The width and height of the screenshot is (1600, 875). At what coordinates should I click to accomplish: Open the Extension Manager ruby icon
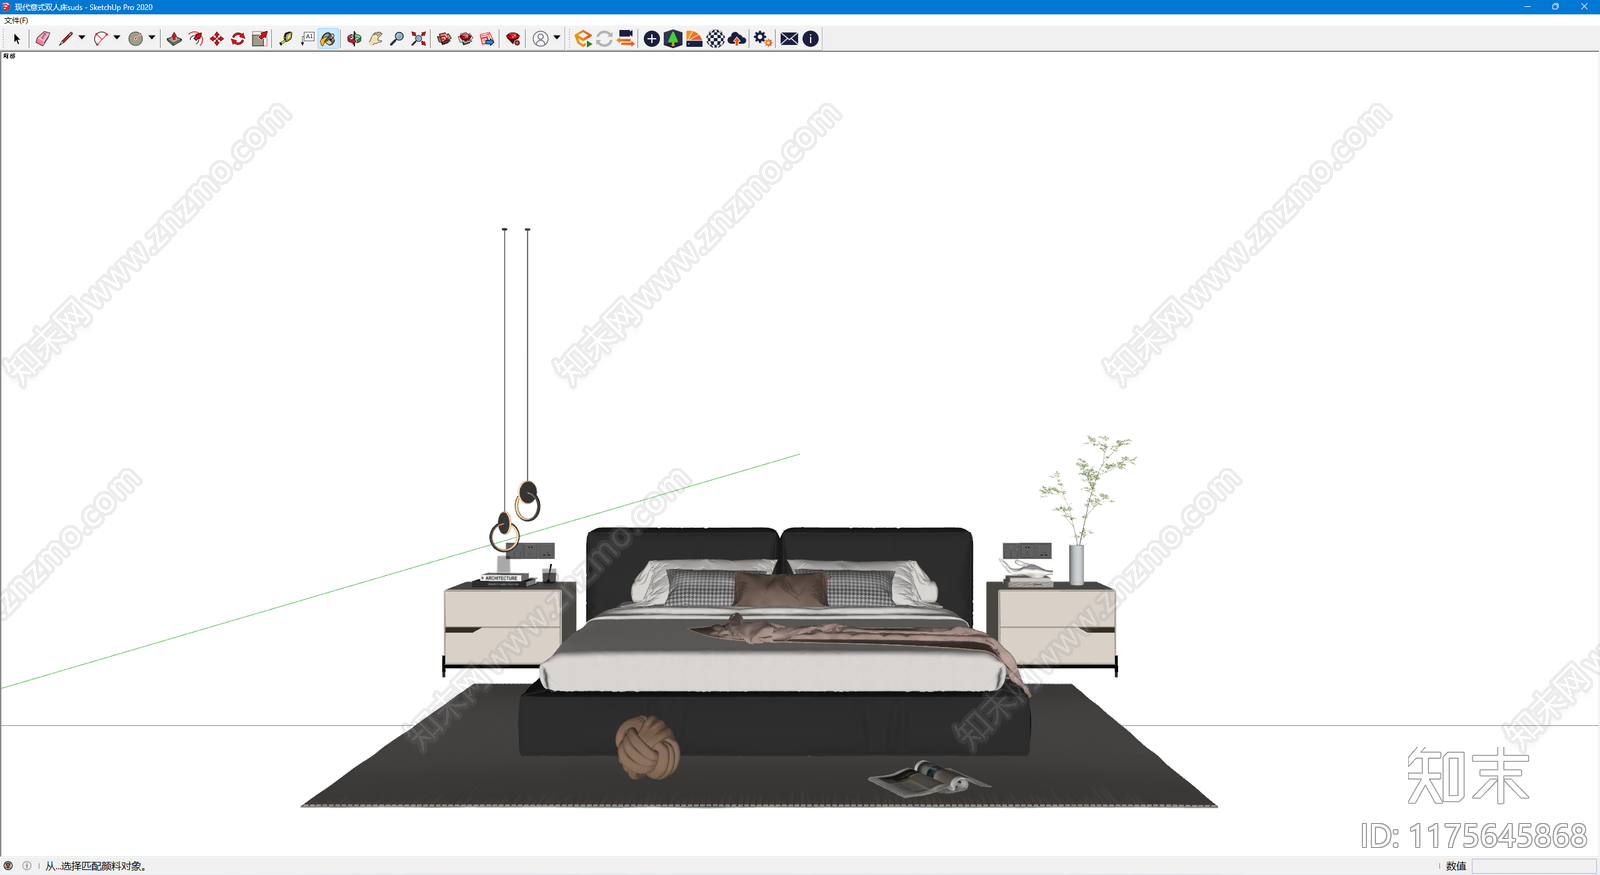pyautogui.click(x=513, y=39)
